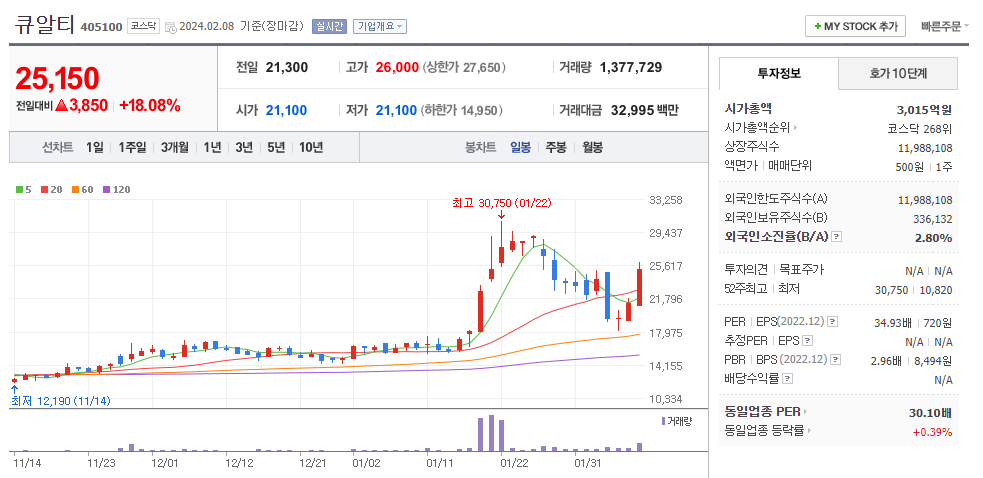Open the help icon beside 외국인소진율(B/A)
983x478 pixels.
click(836, 237)
